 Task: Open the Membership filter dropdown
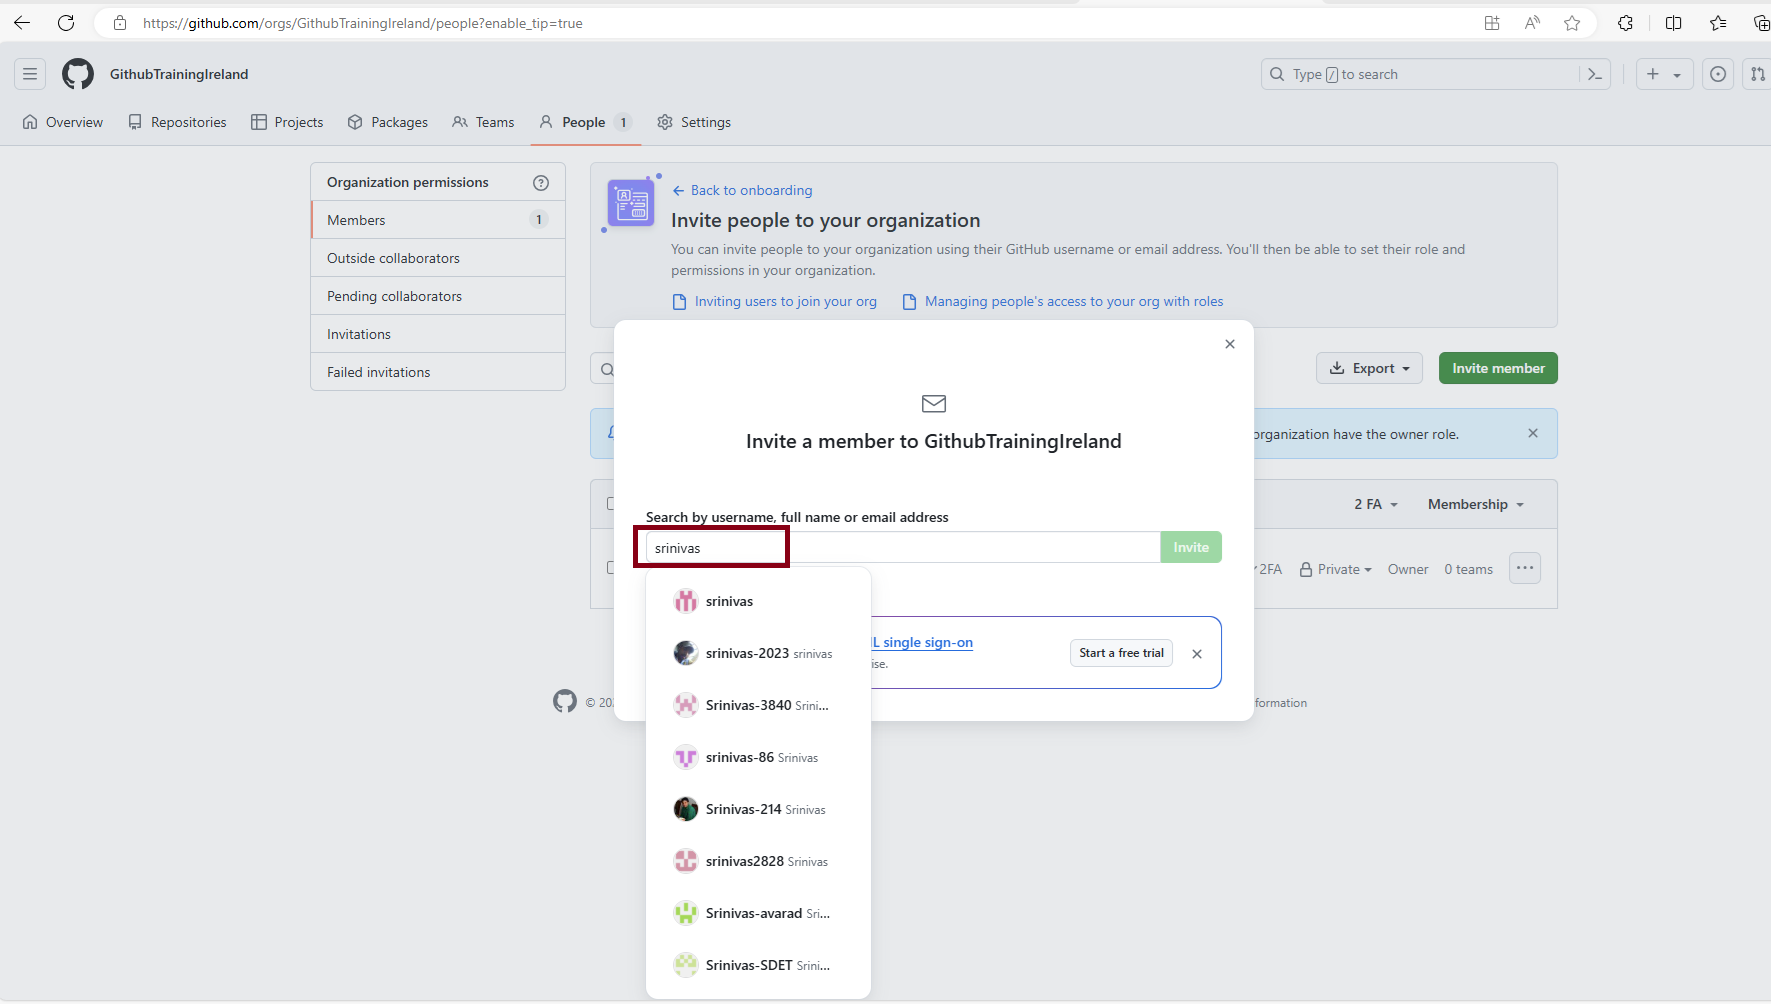tap(1476, 504)
